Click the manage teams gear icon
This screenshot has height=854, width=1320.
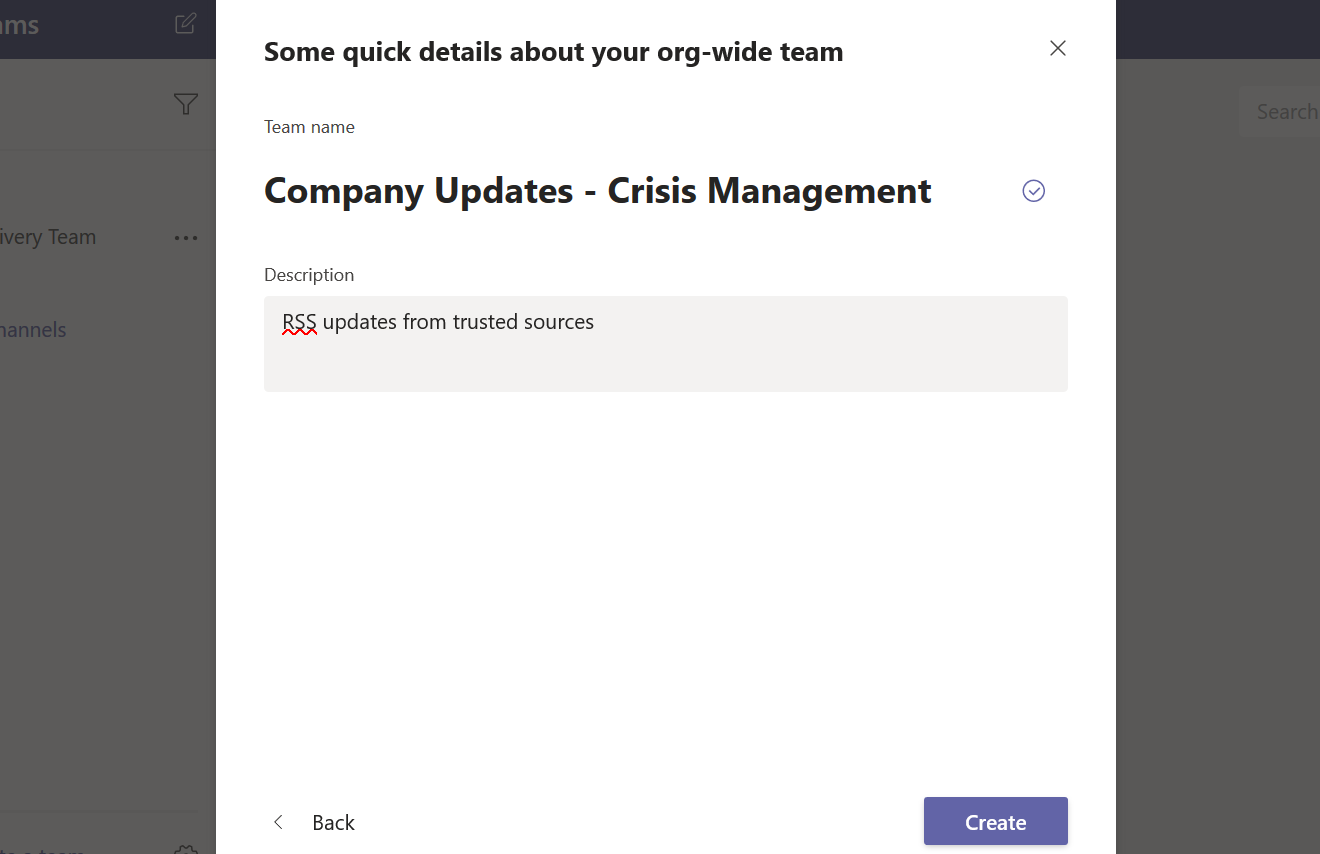pyautogui.click(x=186, y=850)
